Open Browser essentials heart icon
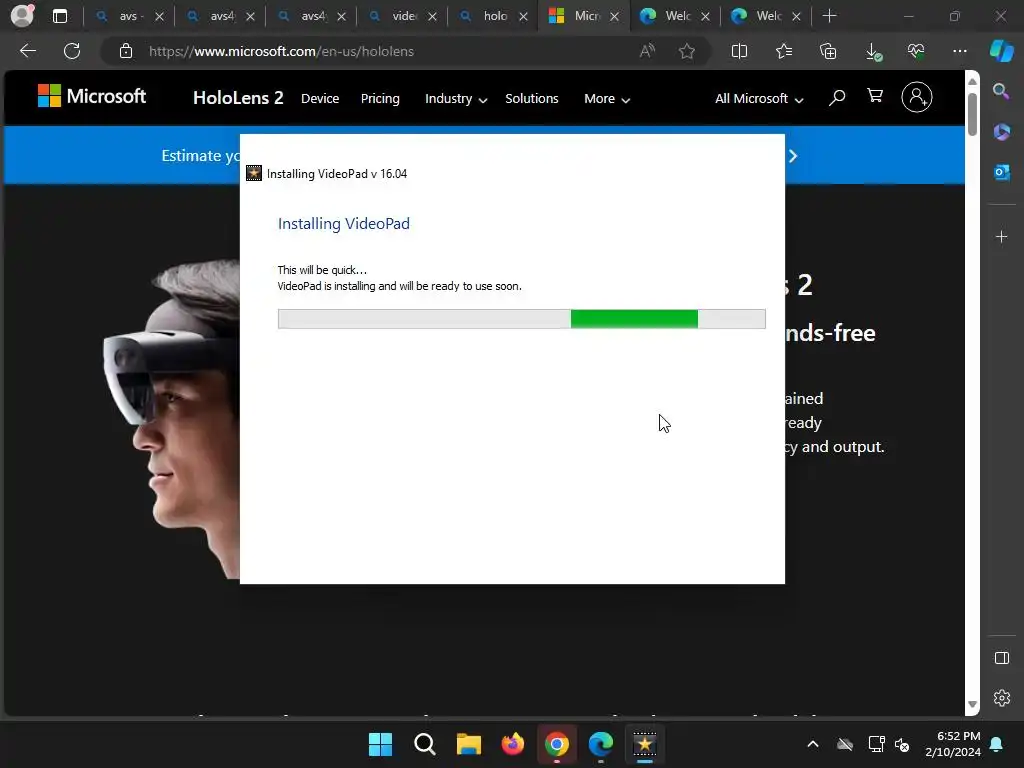The width and height of the screenshot is (1024, 768). coord(916,51)
